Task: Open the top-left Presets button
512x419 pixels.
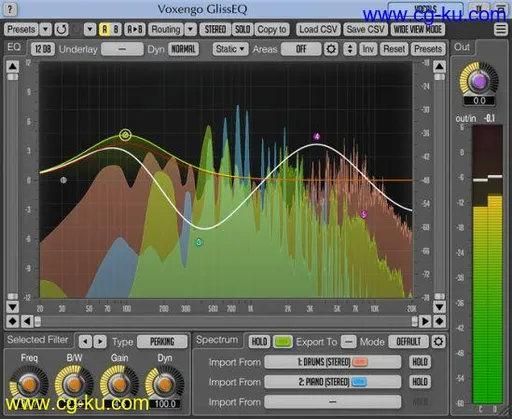Action: (x=21, y=30)
